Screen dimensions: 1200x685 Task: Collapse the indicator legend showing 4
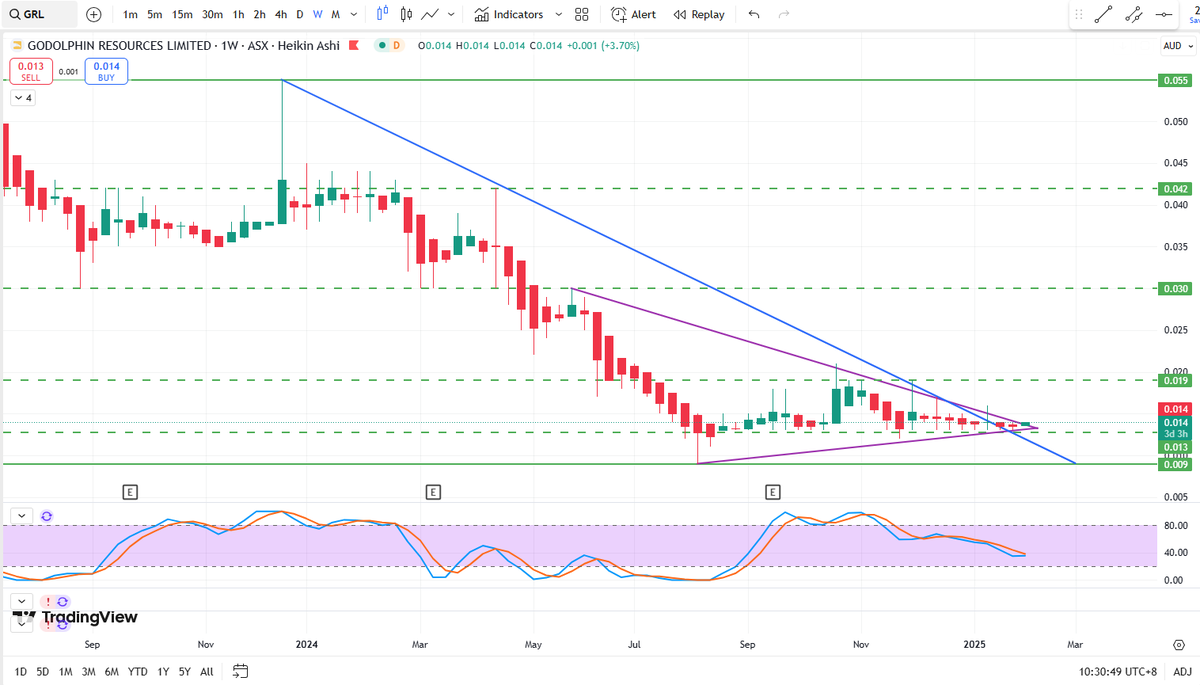(23, 98)
